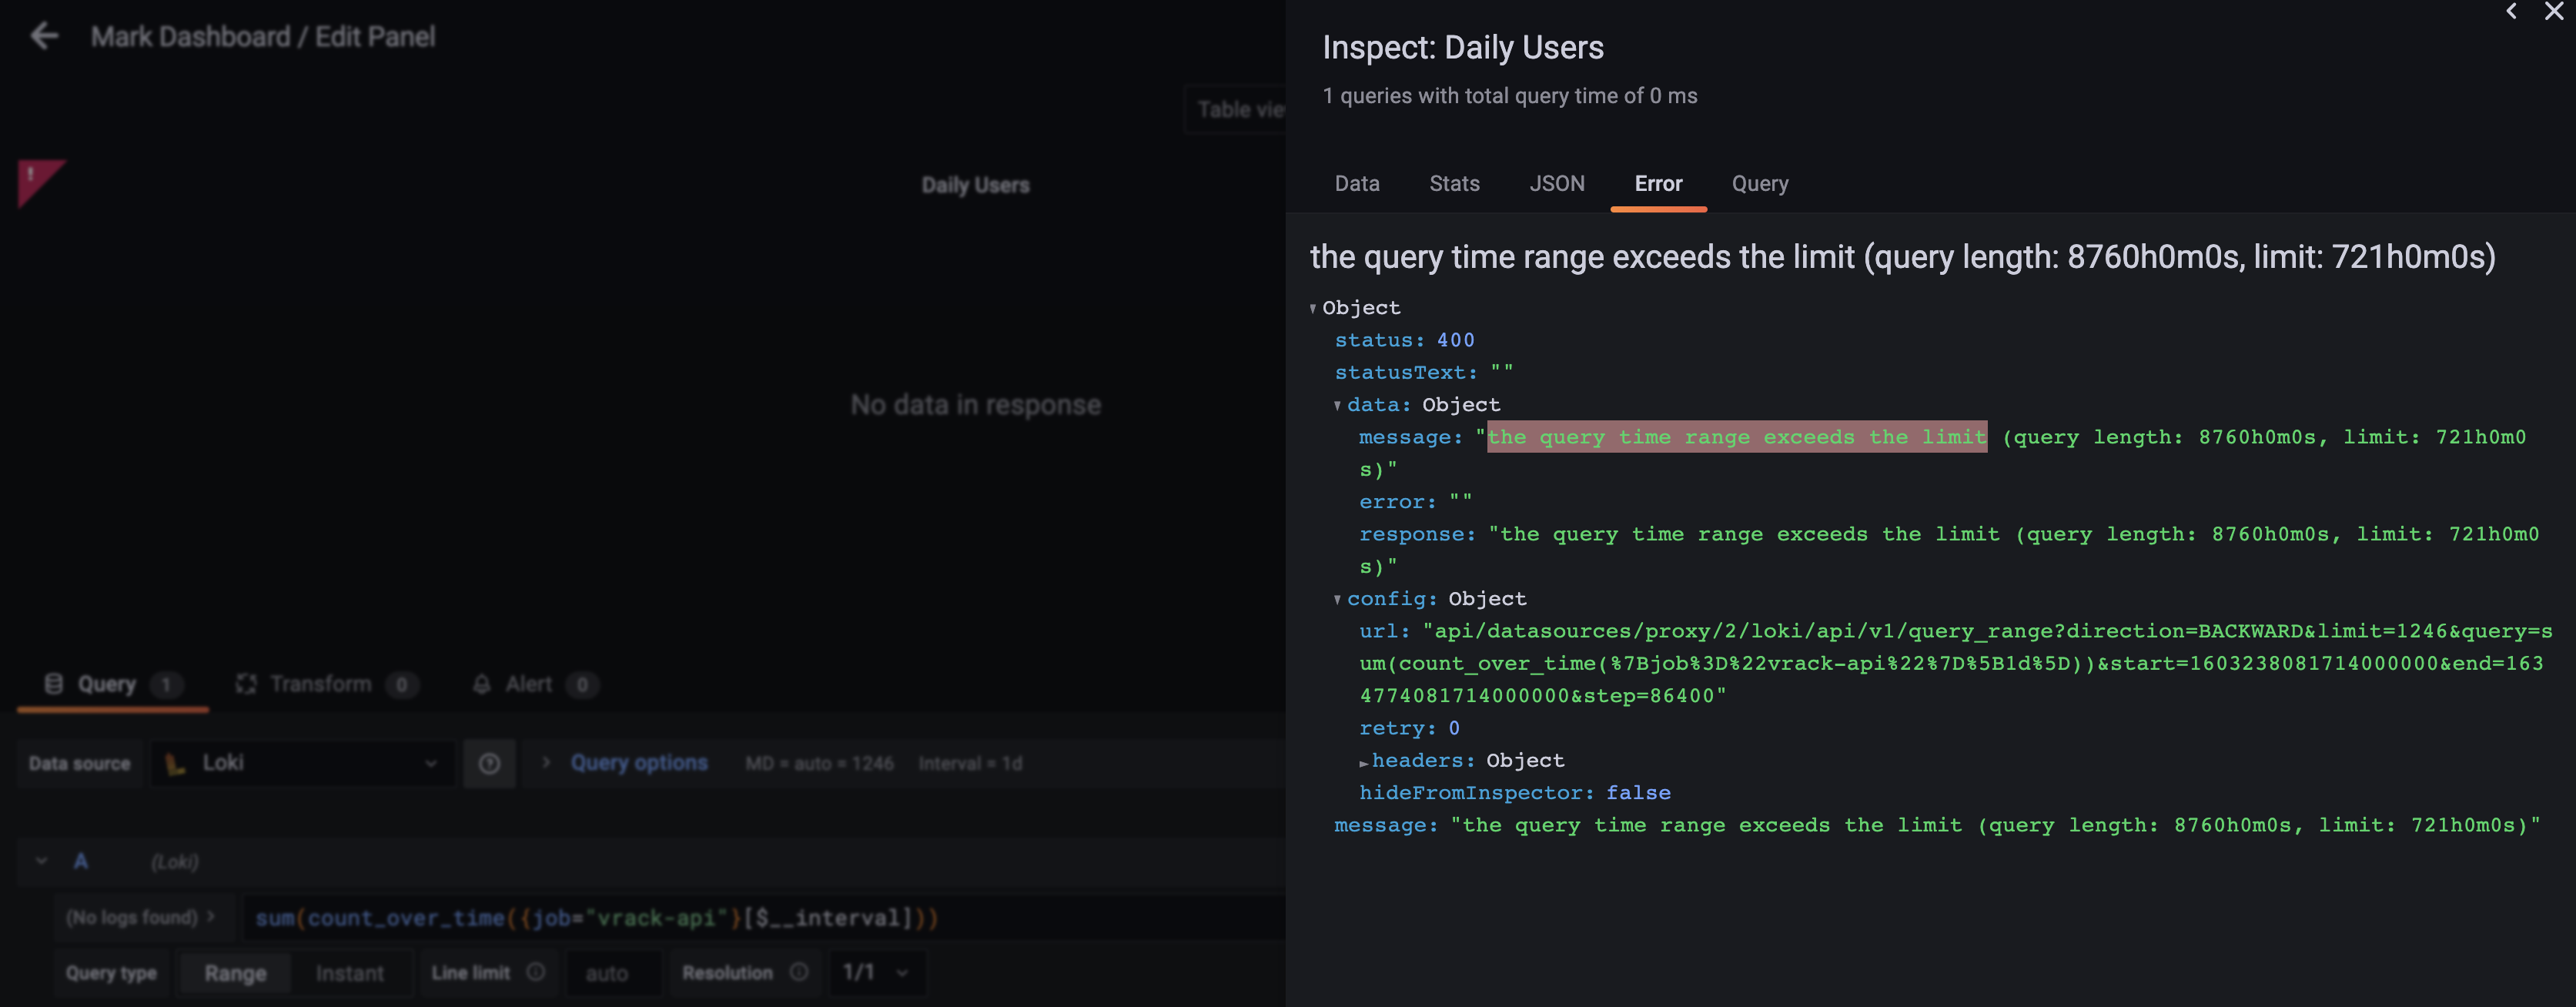Enable Table view
The image size is (2576, 1007).
pyautogui.click(x=1240, y=110)
